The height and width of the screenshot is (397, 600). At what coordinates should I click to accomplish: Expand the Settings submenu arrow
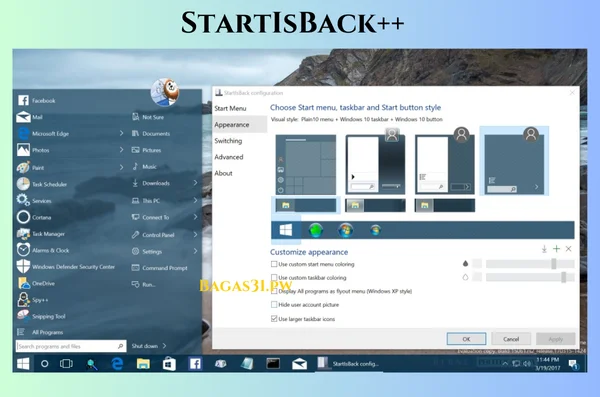coord(195,251)
